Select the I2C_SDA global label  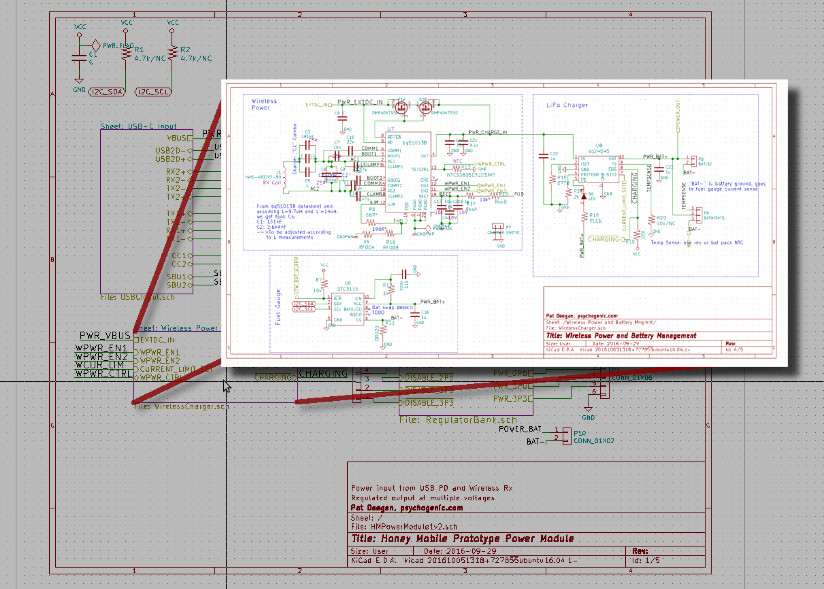pyautogui.click(x=107, y=91)
